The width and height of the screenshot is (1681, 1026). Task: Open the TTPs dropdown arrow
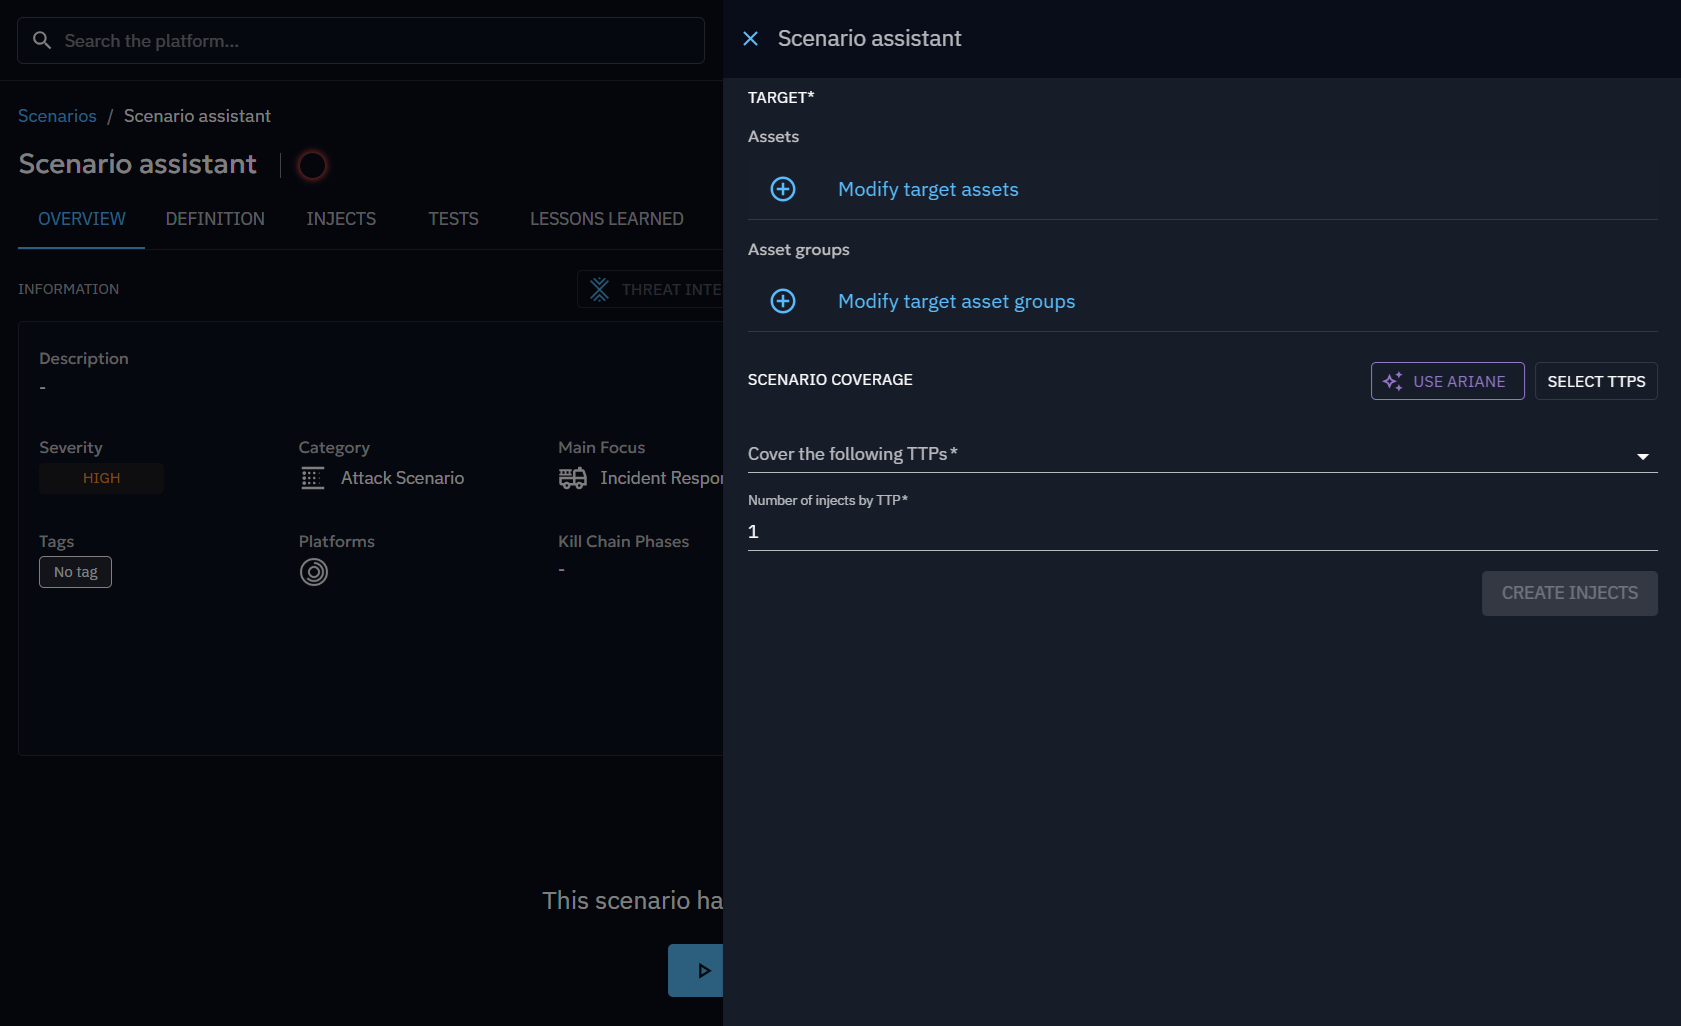(1642, 456)
